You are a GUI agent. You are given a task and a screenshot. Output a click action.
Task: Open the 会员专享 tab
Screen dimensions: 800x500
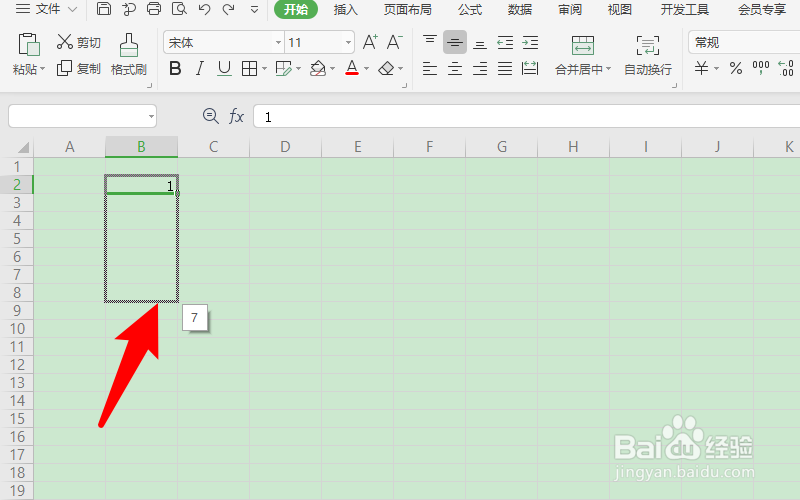click(762, 9)
